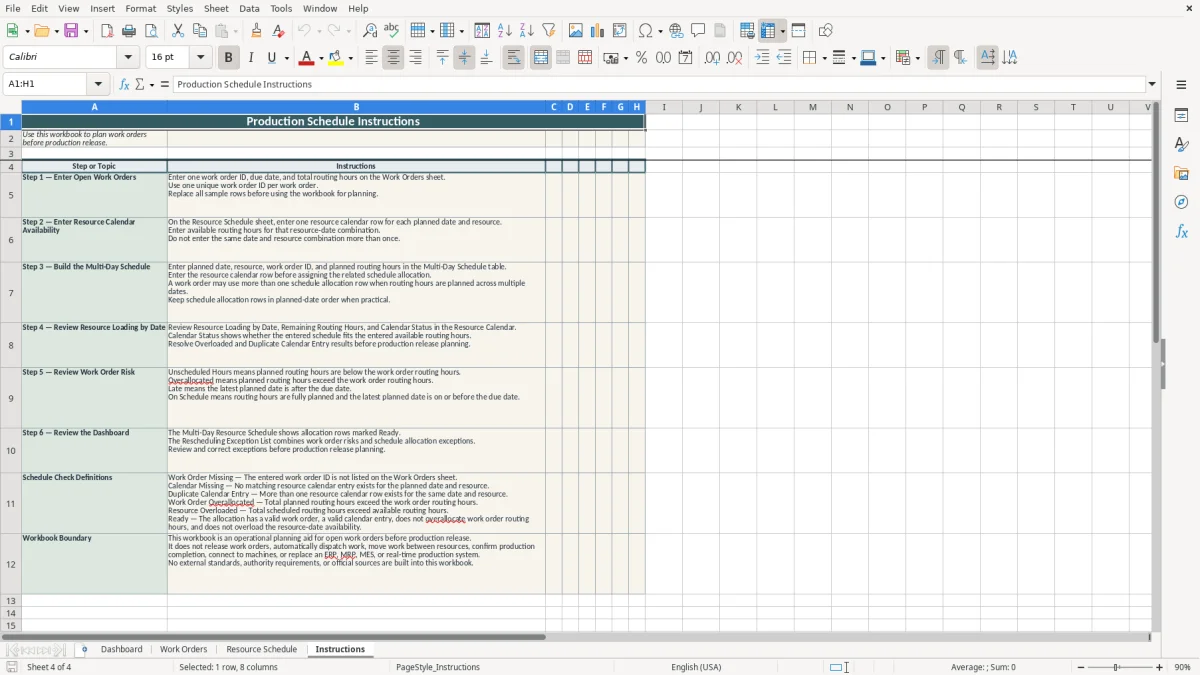Cut the selection with the scissors icon
This screenshot has height=675, width=1200.
(178, 31)
